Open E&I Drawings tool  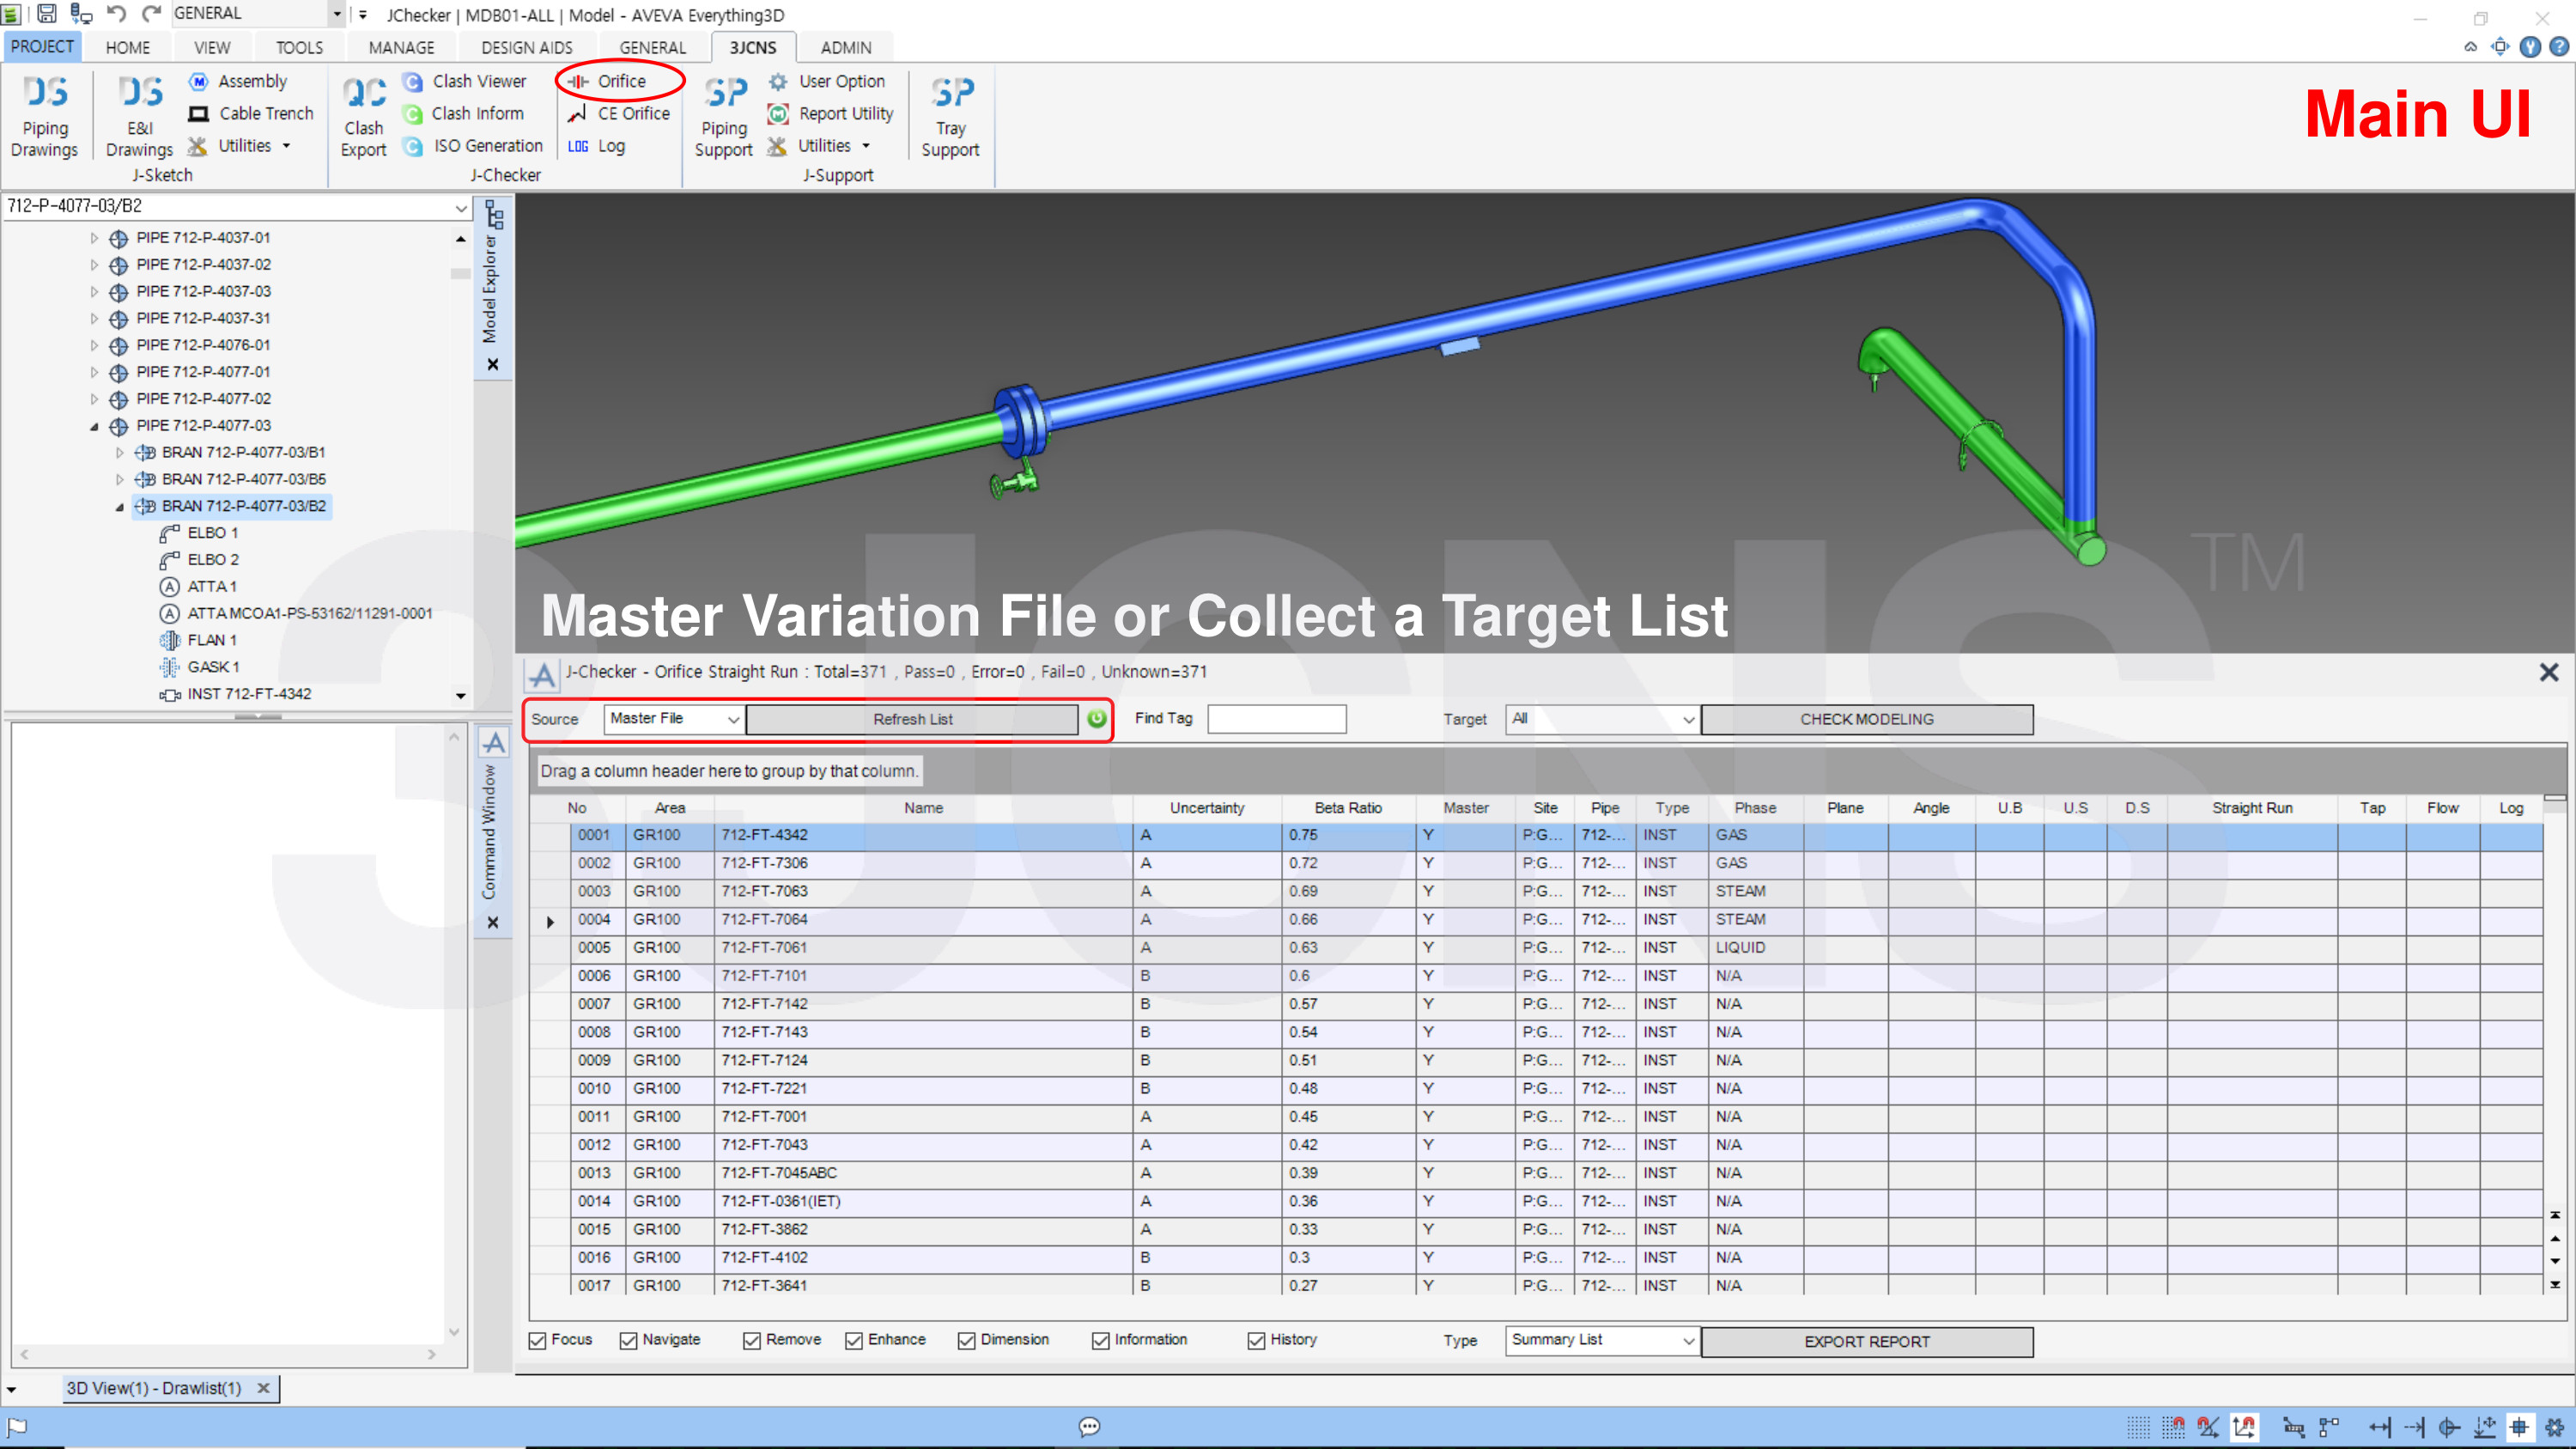[139, 116]
